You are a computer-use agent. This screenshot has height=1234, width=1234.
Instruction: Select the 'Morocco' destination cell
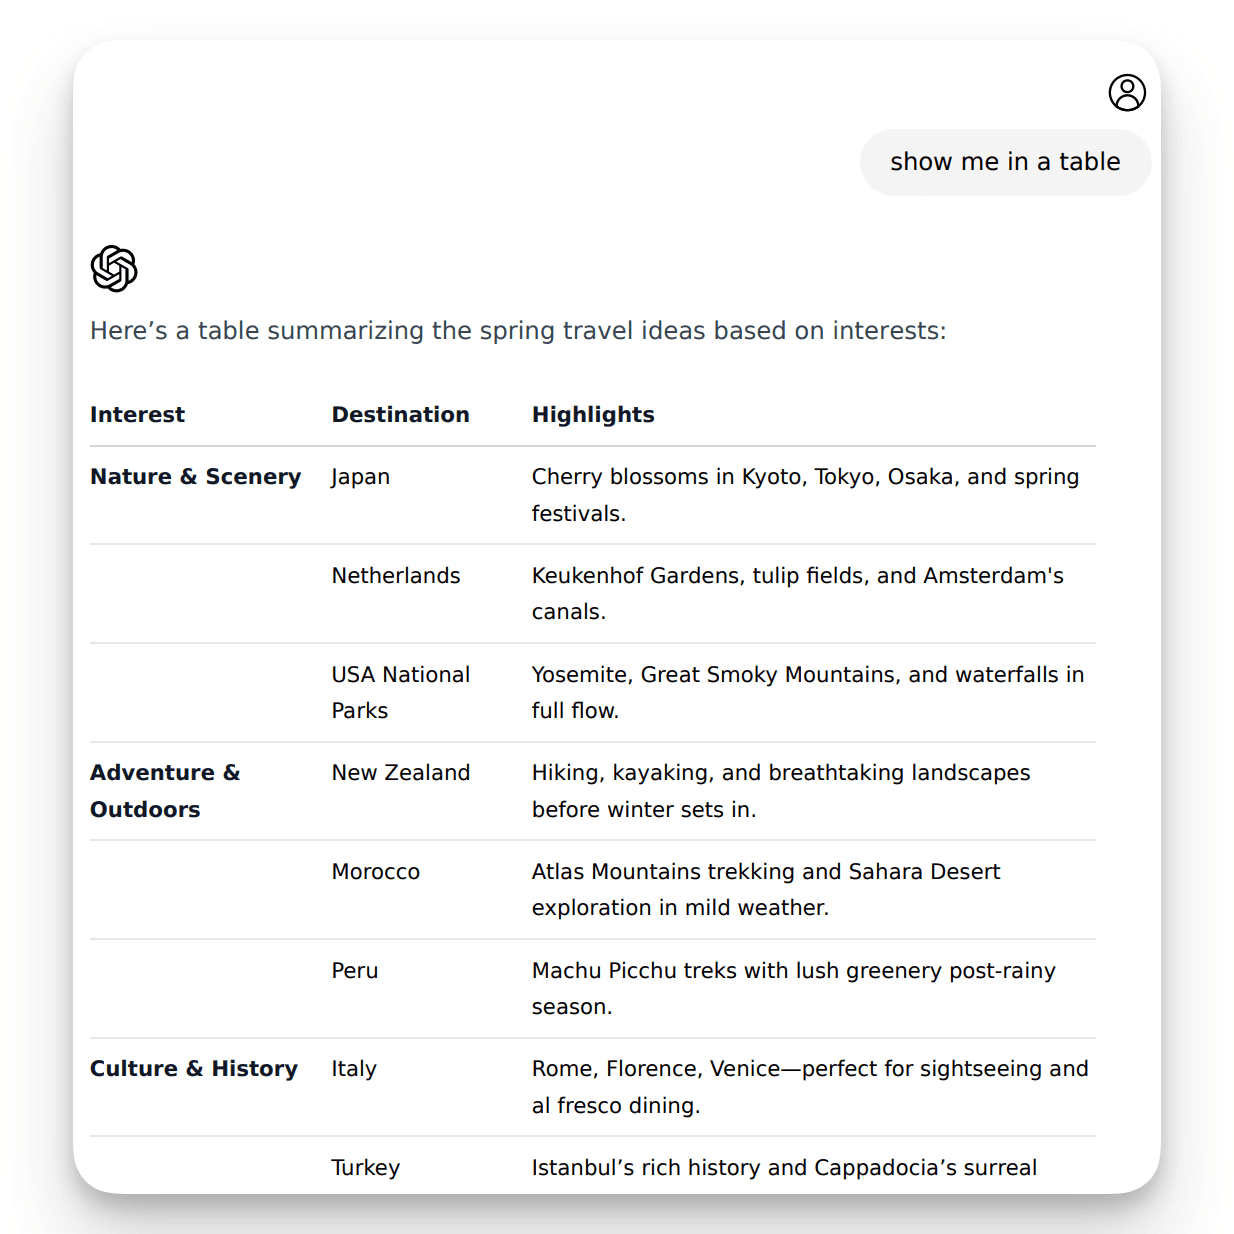(x=375, y=871)
